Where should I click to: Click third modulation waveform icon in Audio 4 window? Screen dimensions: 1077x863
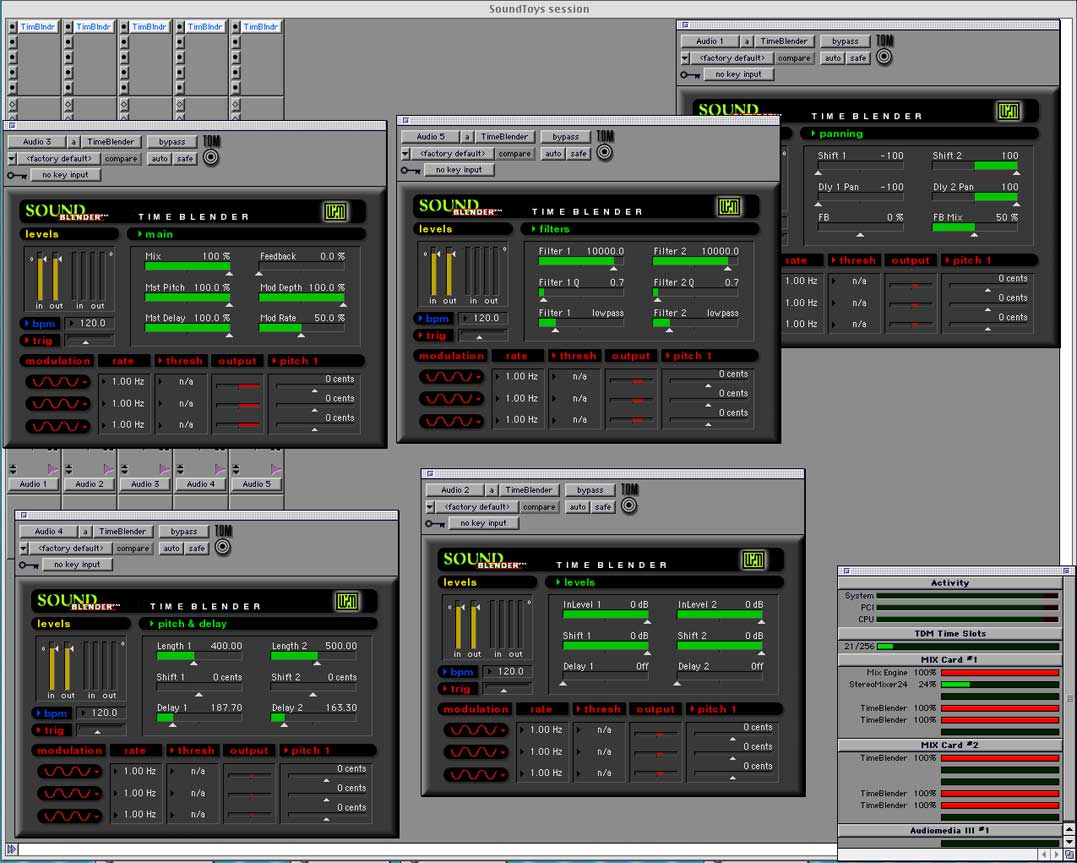tap(69, 814)
